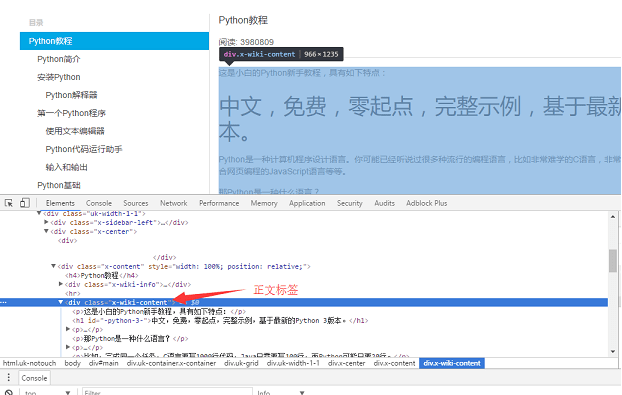This screenshot has height=395, width=622.
Task: Select div.uk-container.x-container breadcrumb
Action: [171, 363]
